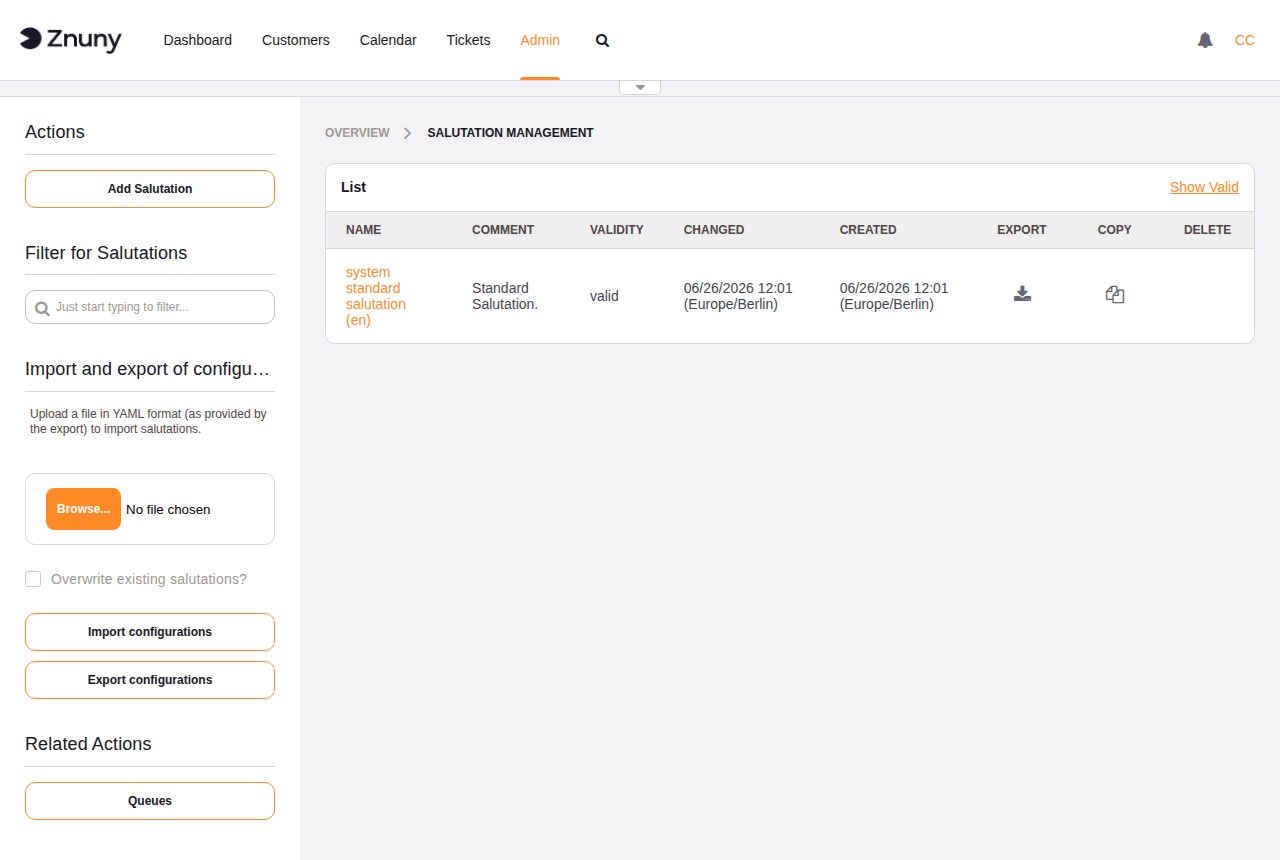The image size is (1280, 860).
Task: Focus the filter for salutations field
Action: click(150, 307)
